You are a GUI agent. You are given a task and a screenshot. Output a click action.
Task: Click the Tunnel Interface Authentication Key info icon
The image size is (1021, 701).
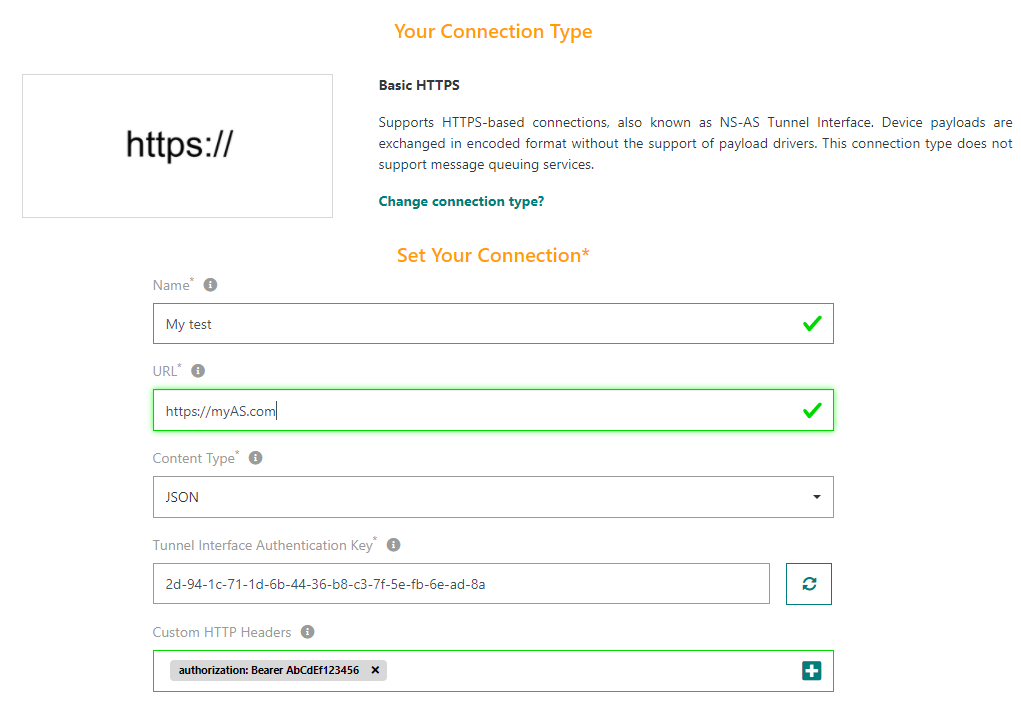393,545
